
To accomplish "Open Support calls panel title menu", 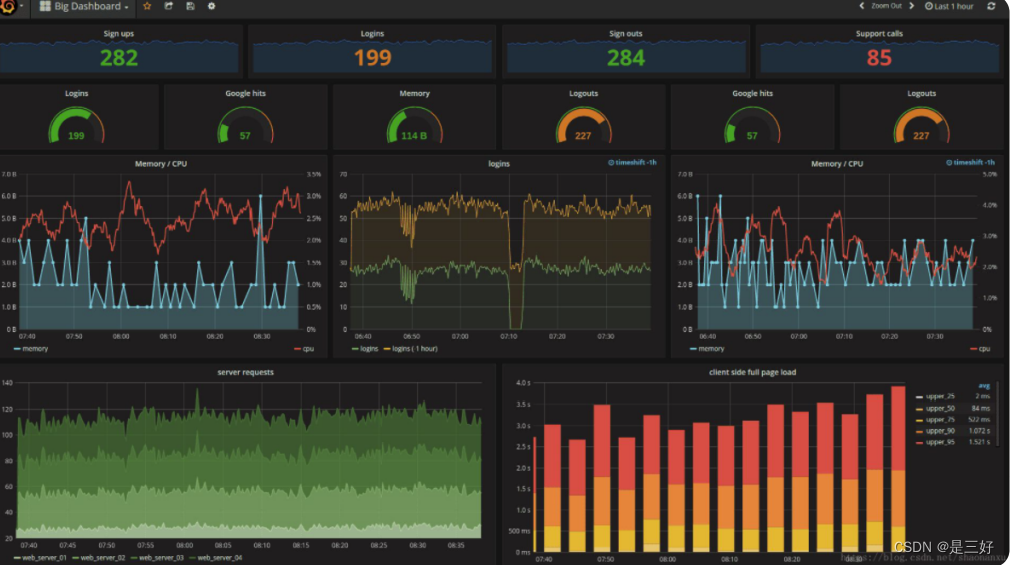I will click(x=879, y=34).
